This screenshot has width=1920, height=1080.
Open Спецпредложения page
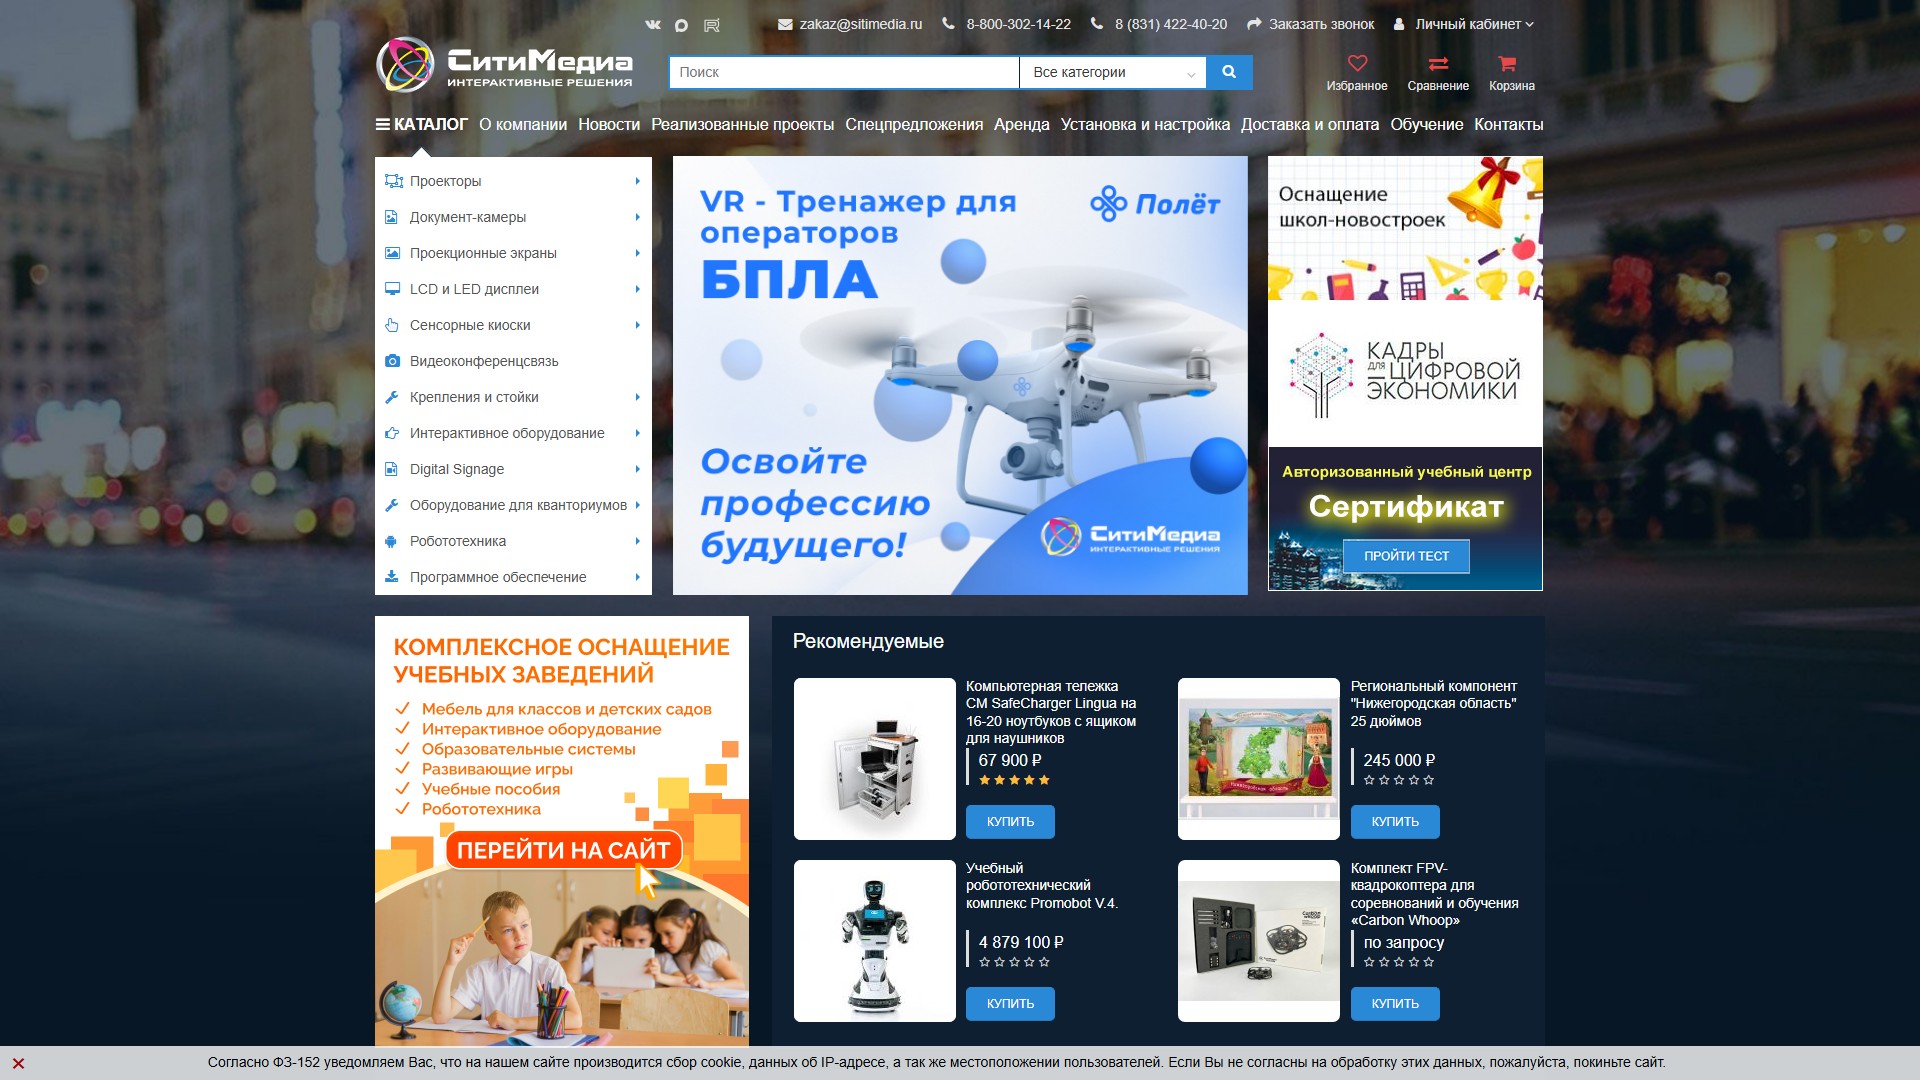point(914,125)
